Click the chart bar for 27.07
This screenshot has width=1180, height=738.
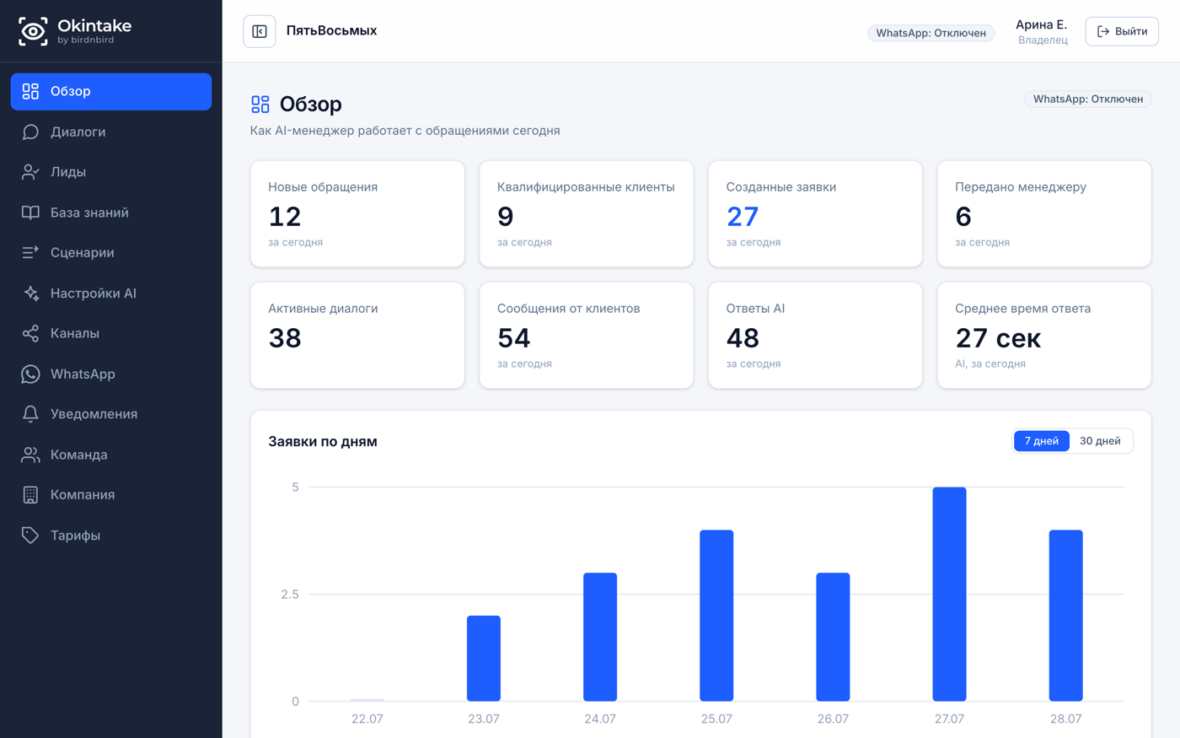click(x=950, y=594)
